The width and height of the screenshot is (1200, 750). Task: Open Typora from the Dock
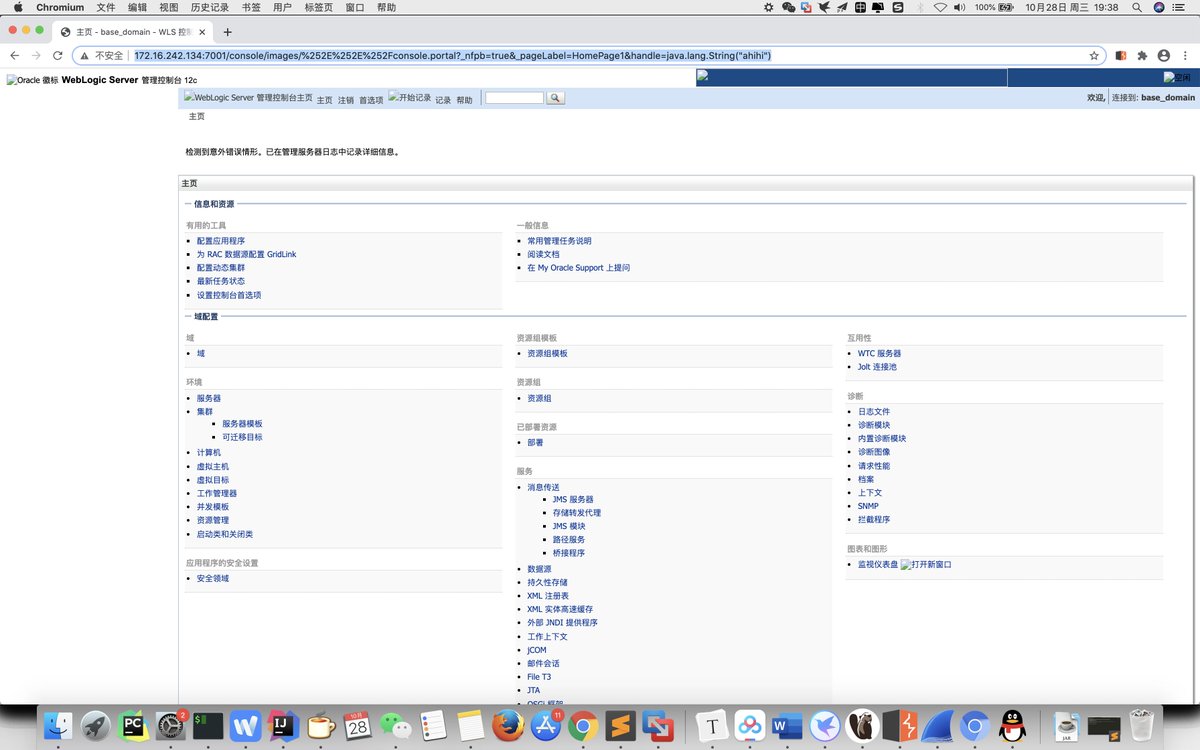(712, 725)
